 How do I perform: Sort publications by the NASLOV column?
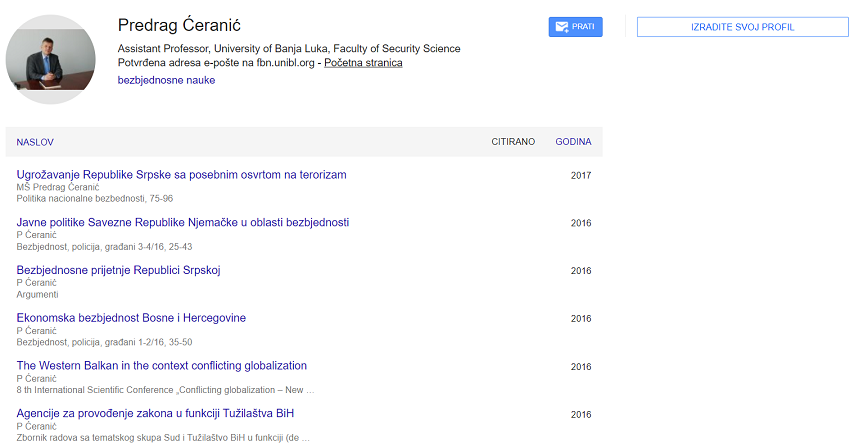(x=35, y=142)
